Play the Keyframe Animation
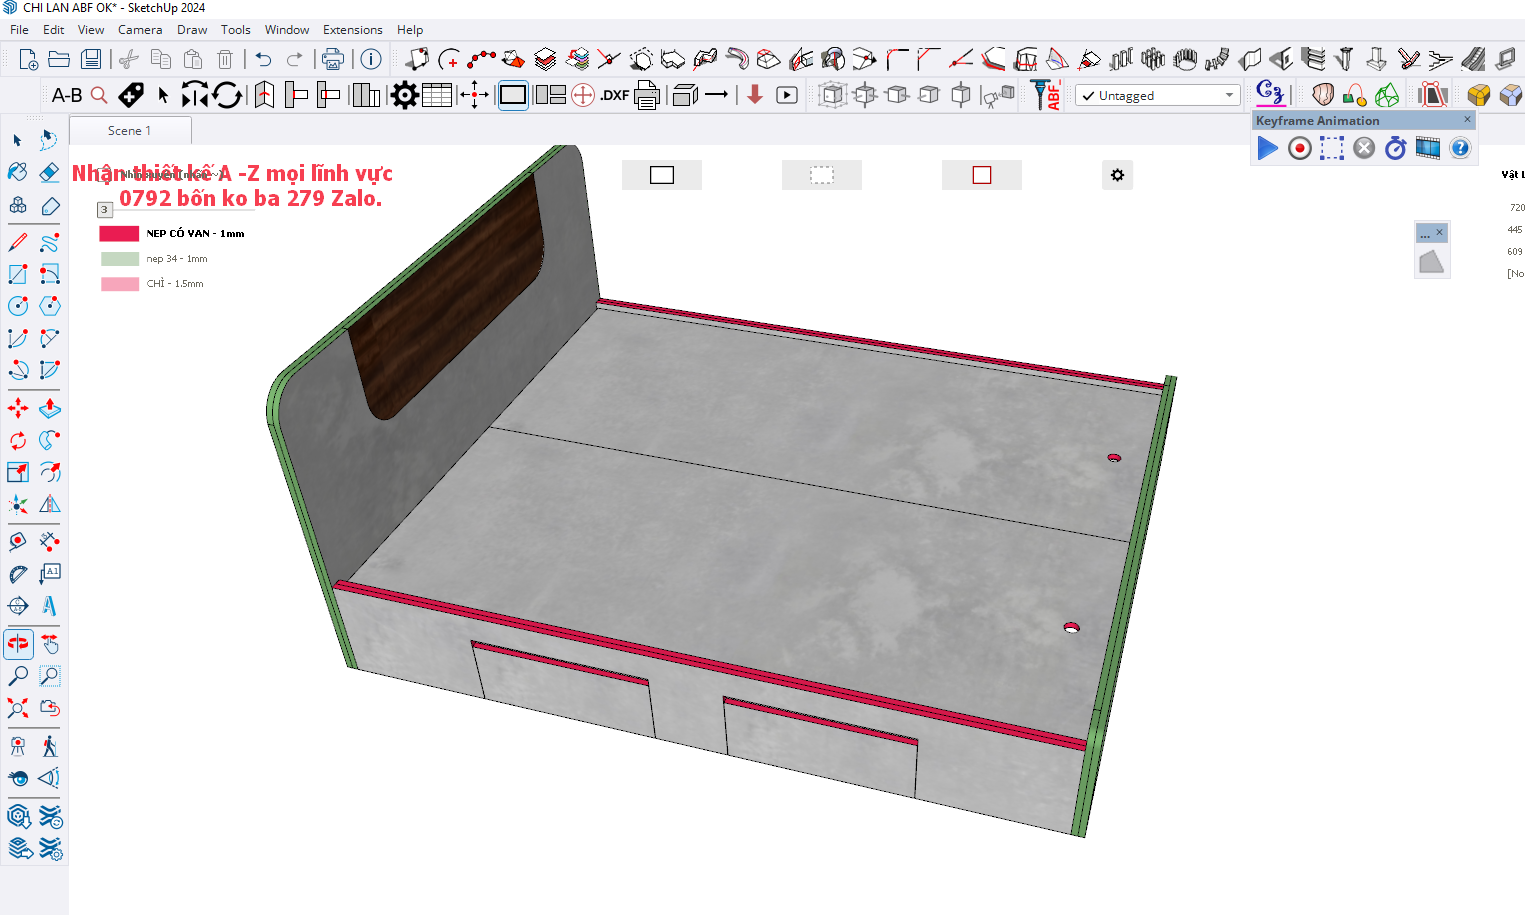The width and height of the screenshot is (1525, 915). (1267, 148)
